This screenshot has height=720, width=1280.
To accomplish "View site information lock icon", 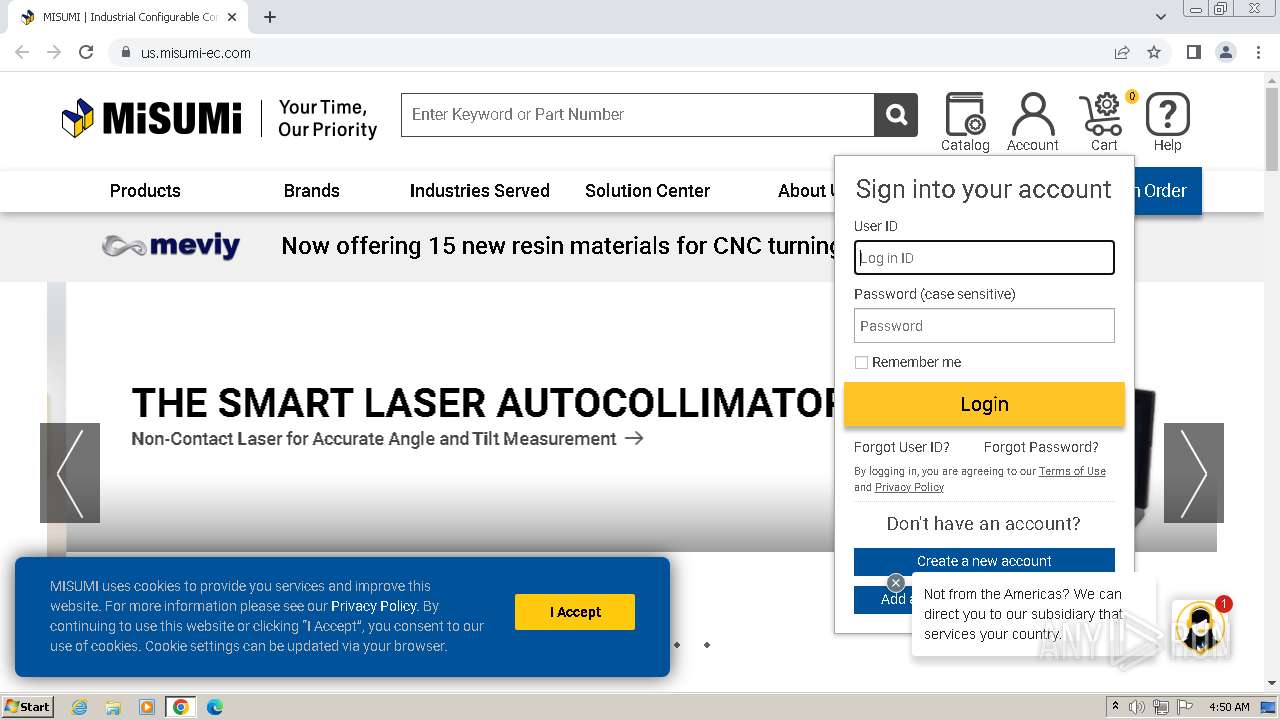I will (x=125, y=52).
